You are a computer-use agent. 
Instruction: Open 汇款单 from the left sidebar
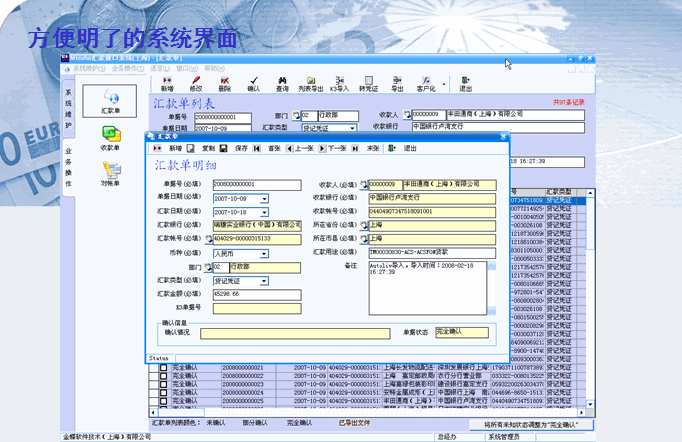click(x=110, y=100)
